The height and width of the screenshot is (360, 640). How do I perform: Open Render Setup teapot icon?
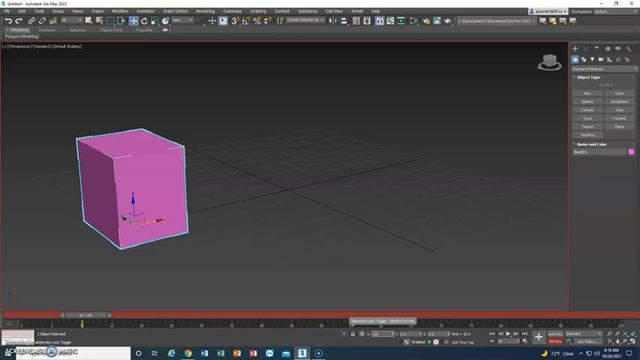426,21
